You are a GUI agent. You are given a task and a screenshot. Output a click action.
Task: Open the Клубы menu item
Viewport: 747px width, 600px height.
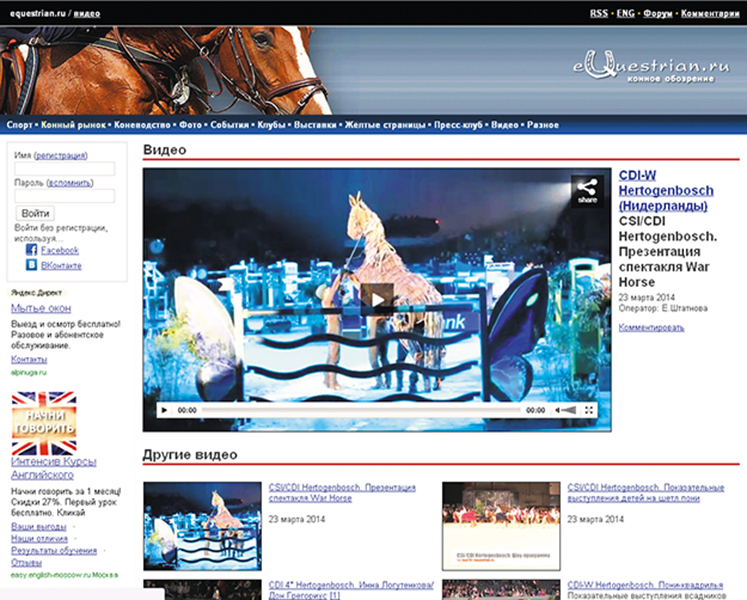[x=271, y=125]
